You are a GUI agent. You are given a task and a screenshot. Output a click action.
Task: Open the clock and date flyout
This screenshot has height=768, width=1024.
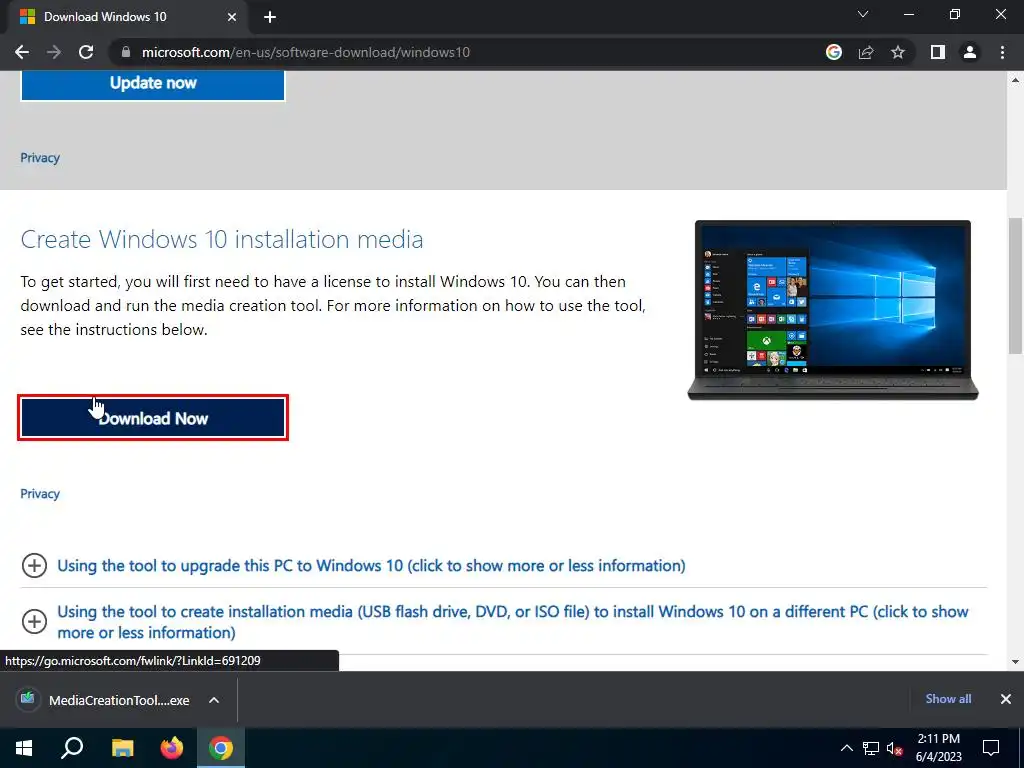[938, 748]
